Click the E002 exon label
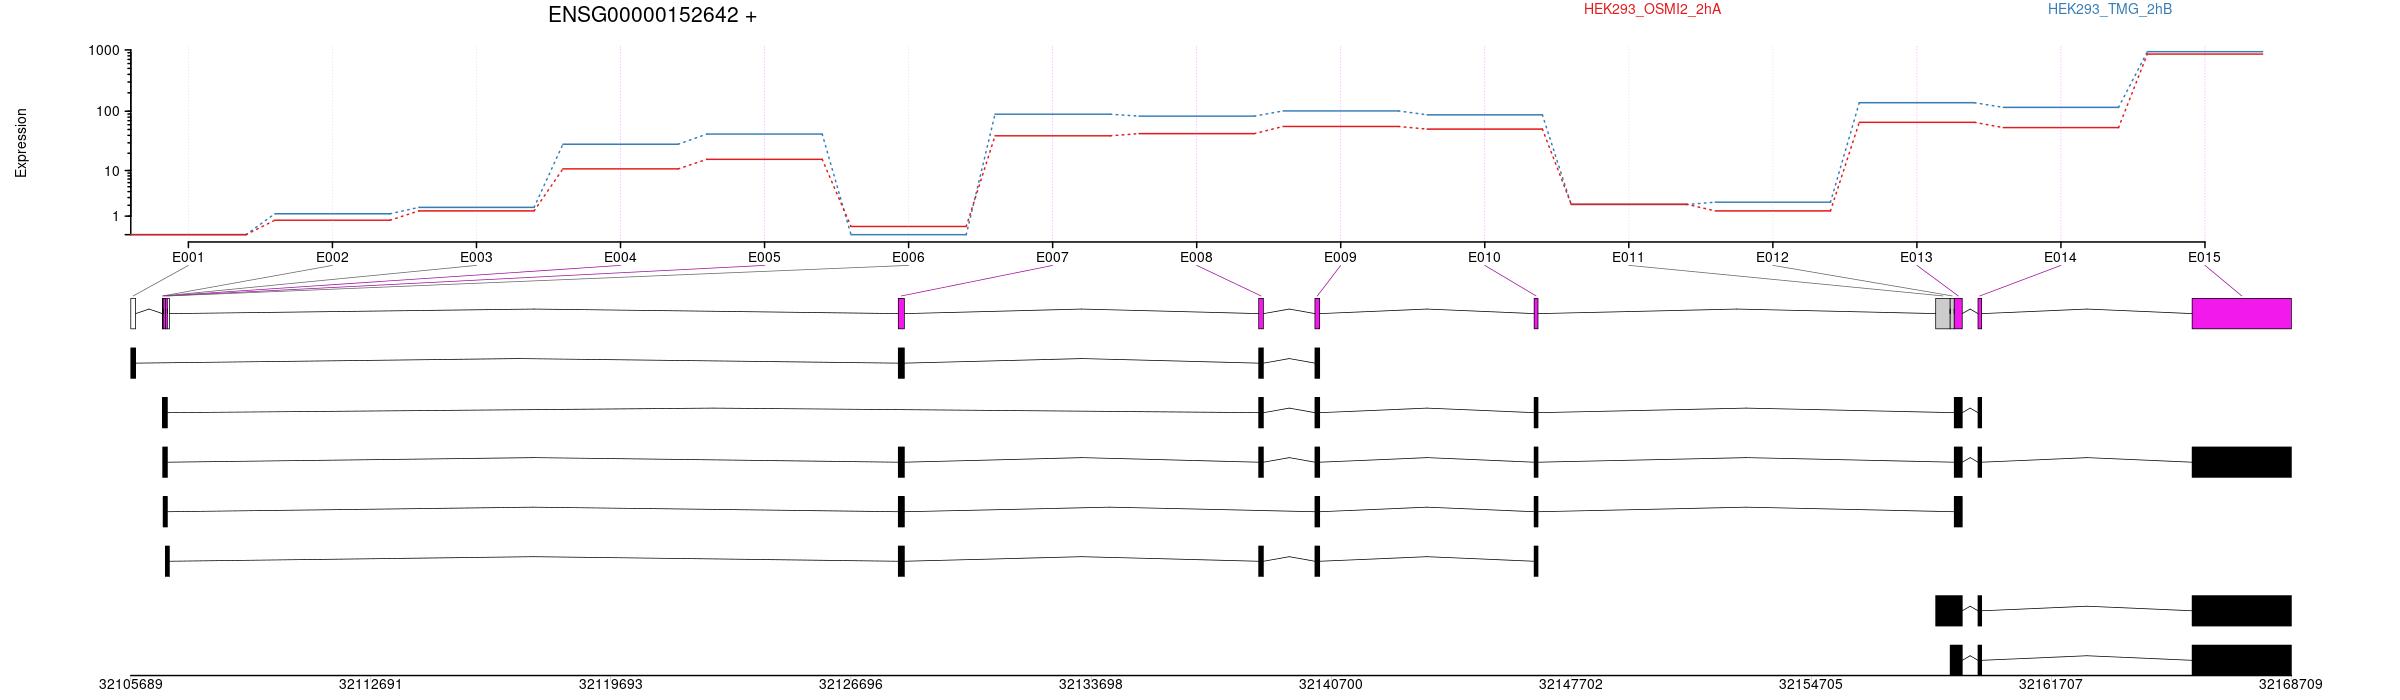The height and width of the screenshot is (700, 2400). 332,257
